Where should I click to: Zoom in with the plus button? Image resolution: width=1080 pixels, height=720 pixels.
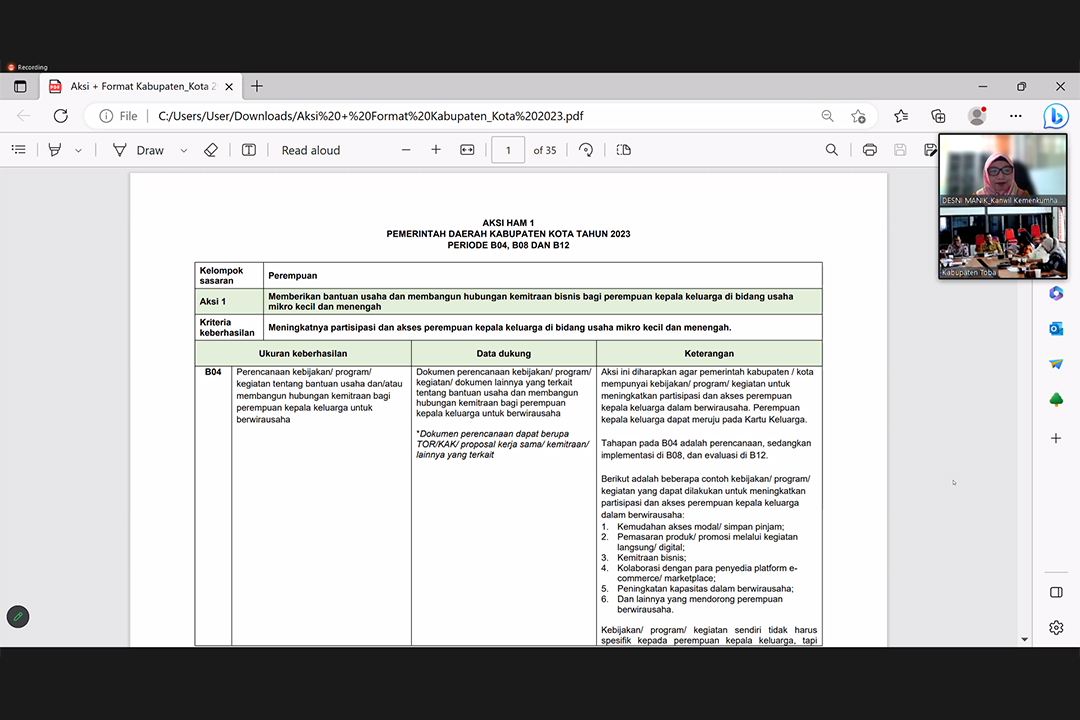[436, 150]
